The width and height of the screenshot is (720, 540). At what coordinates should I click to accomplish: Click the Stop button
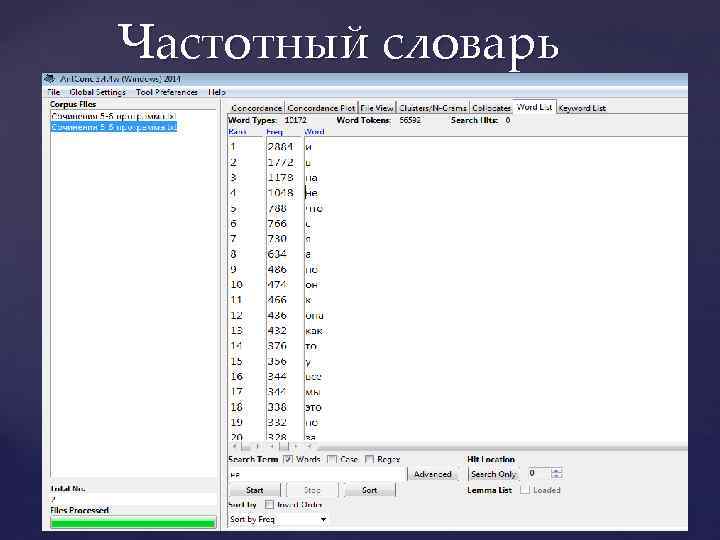[312, 490]
